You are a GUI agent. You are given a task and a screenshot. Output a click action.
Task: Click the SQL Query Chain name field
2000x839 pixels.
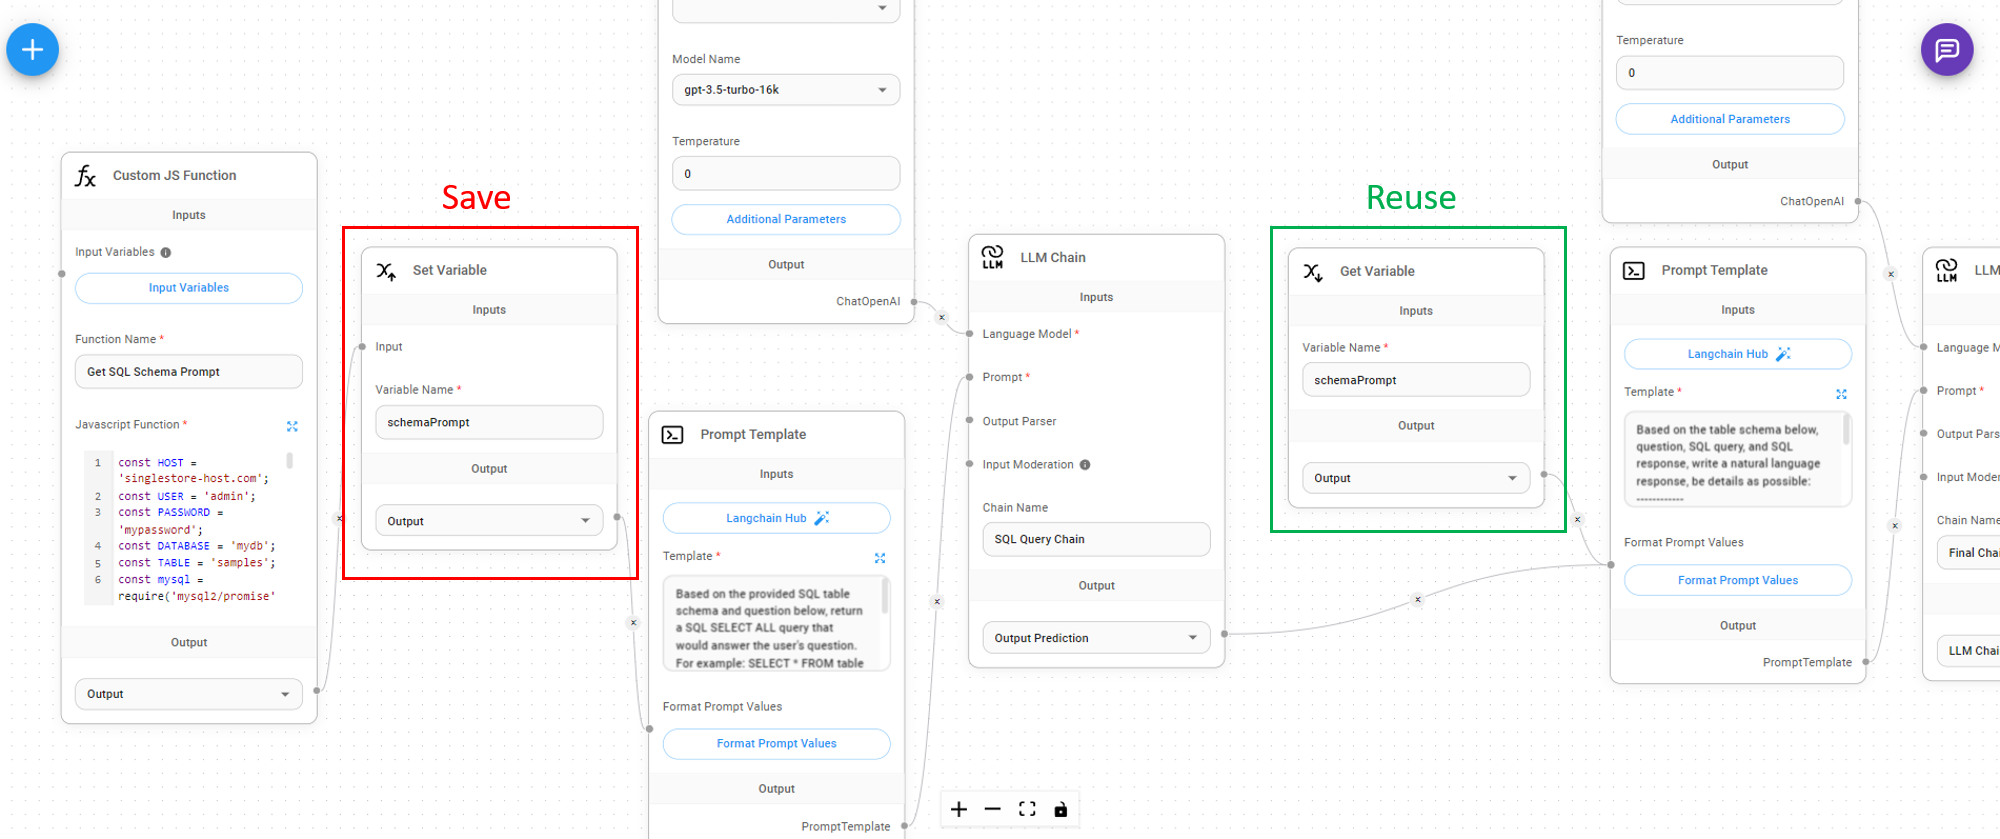tap(1095, 539)
